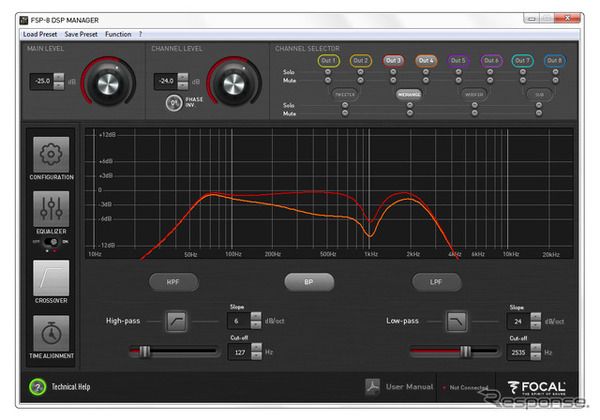Select the Out 5 channel
The image size is (600, 420).
pyautogui.click(x=458, y=60)
